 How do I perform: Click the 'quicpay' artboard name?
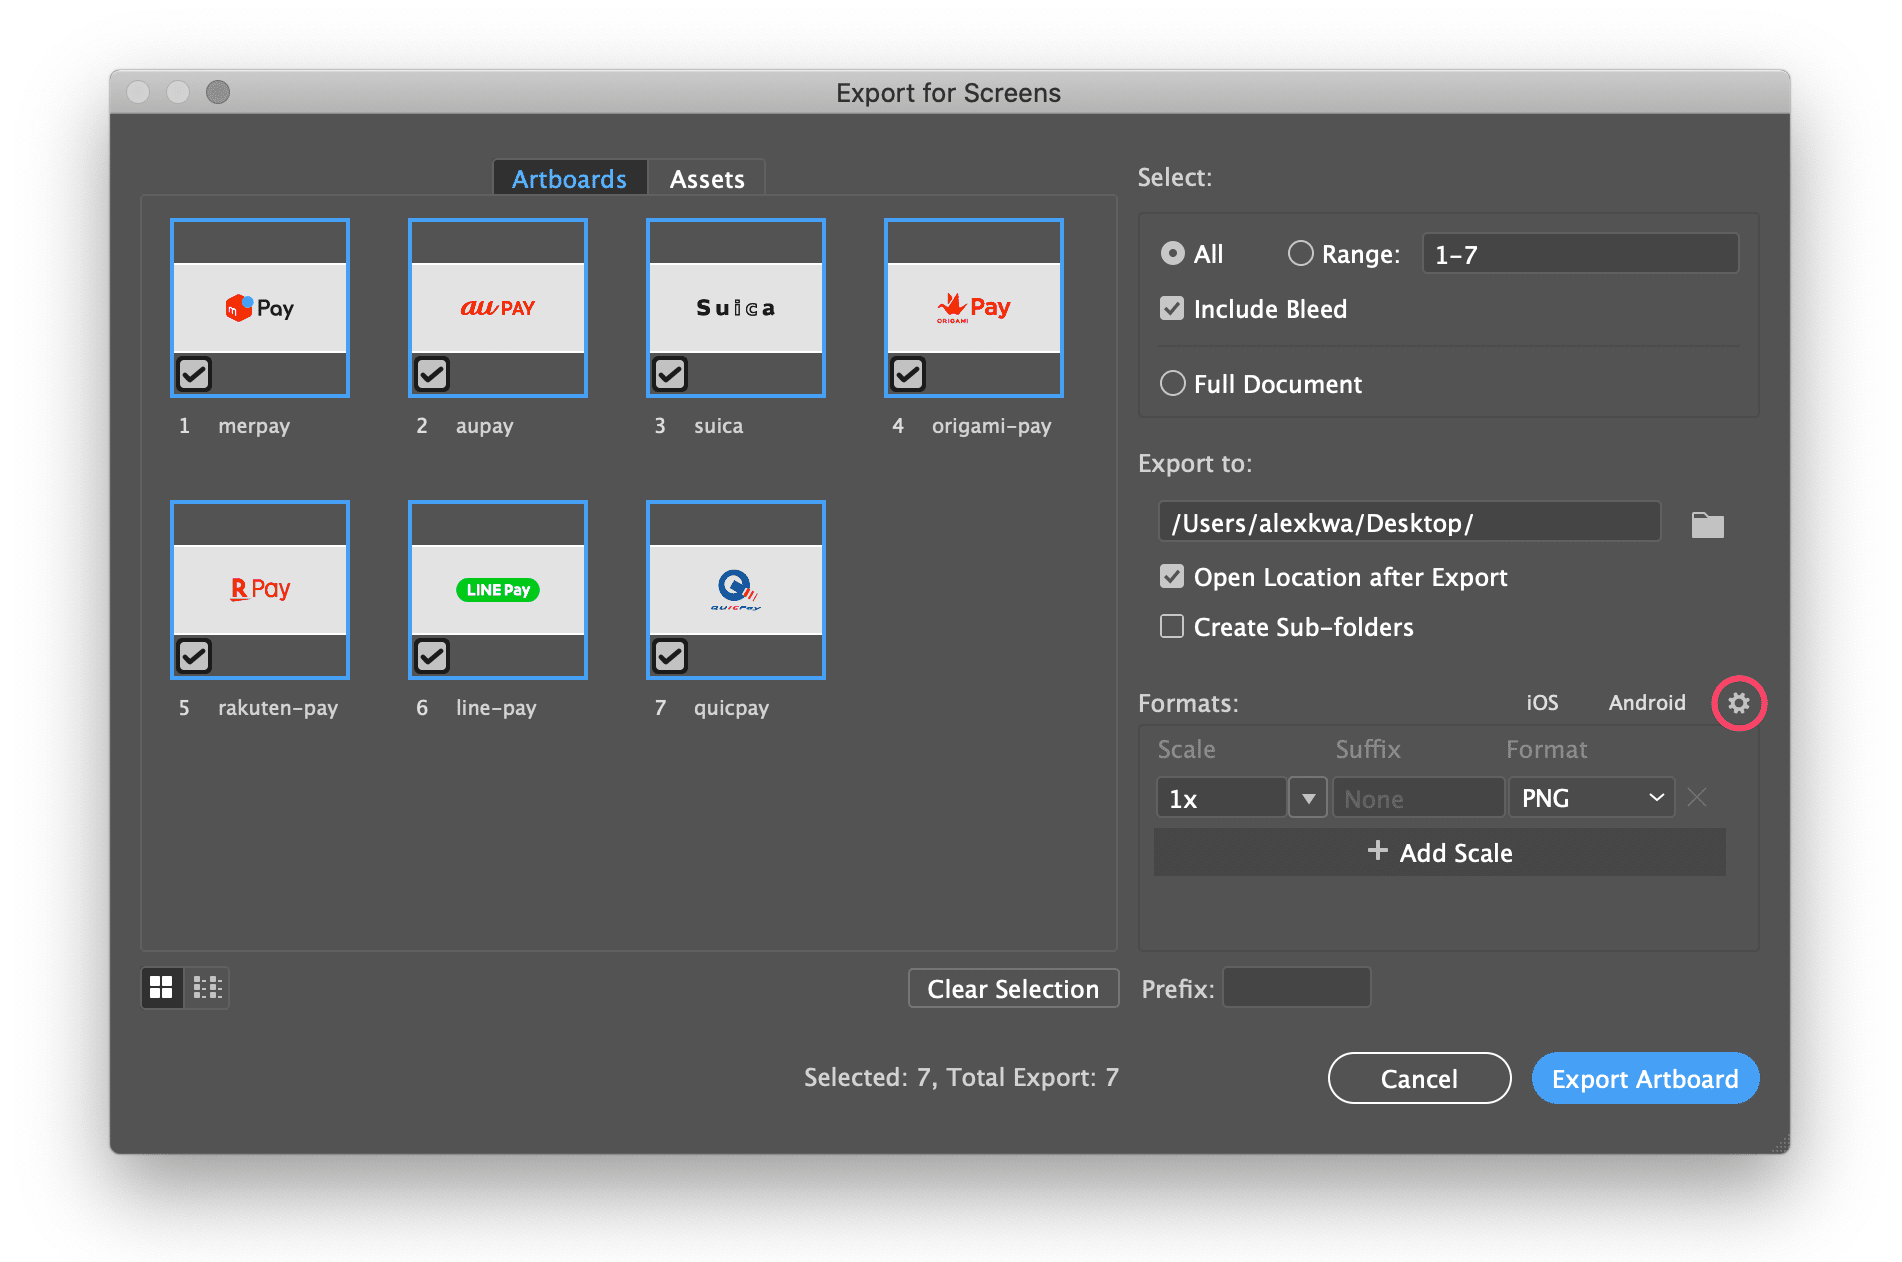[x=731, y=708]
